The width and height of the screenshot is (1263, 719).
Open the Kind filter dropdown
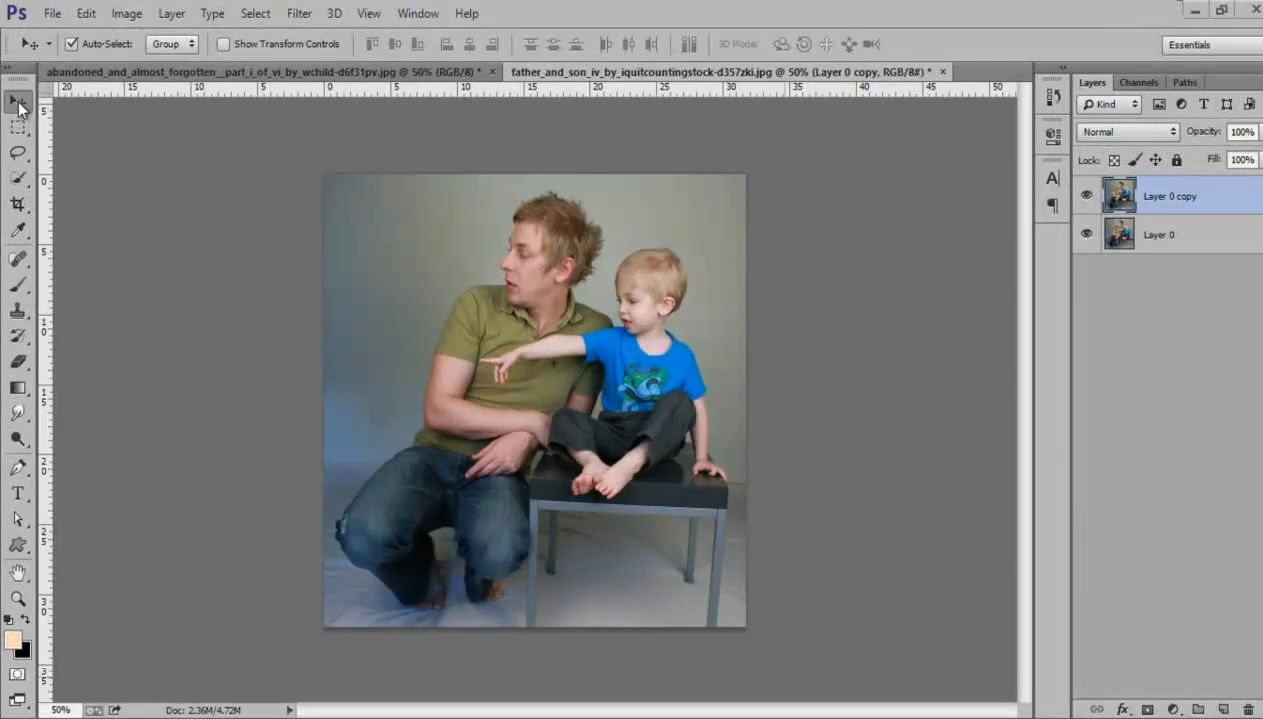[x=1109, y=104]
